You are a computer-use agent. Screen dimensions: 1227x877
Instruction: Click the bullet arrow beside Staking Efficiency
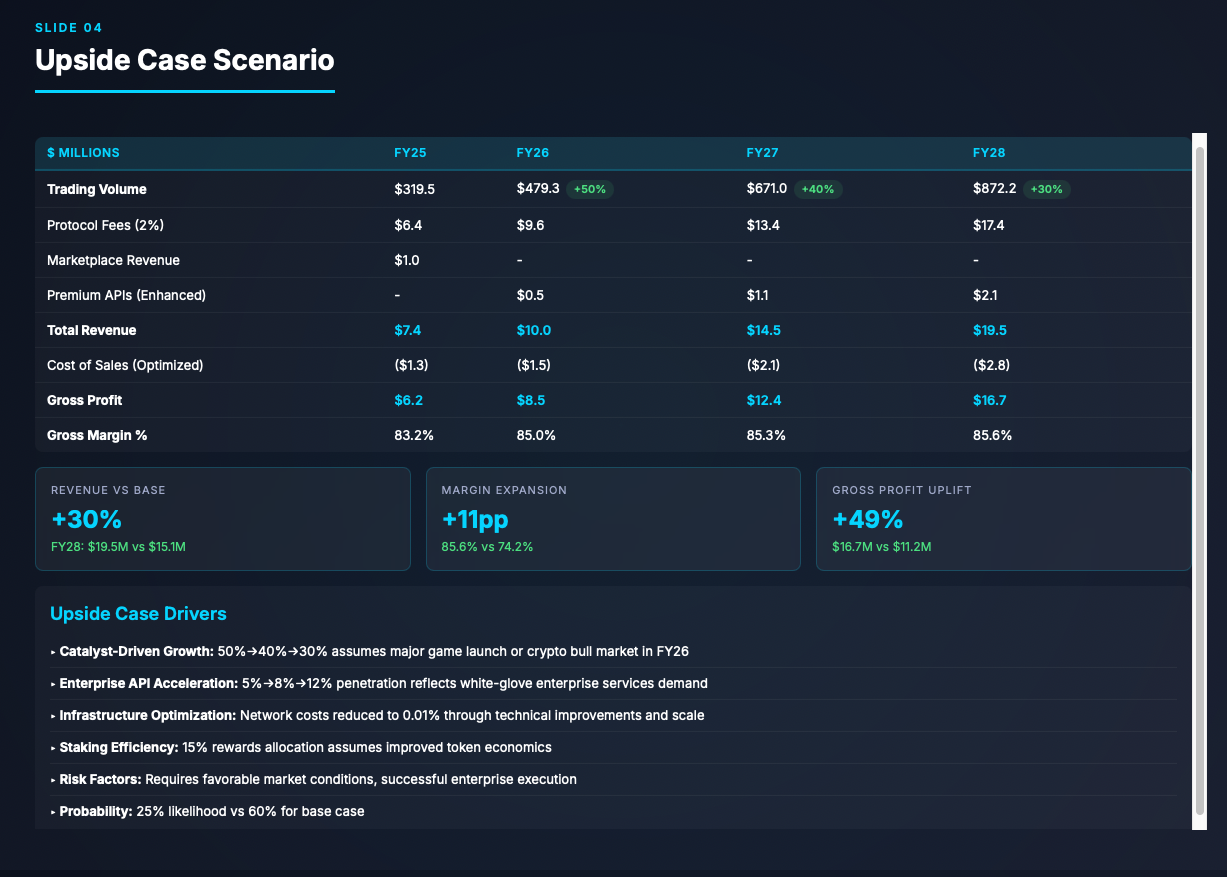pyautogui.click(x=53, y=748)
